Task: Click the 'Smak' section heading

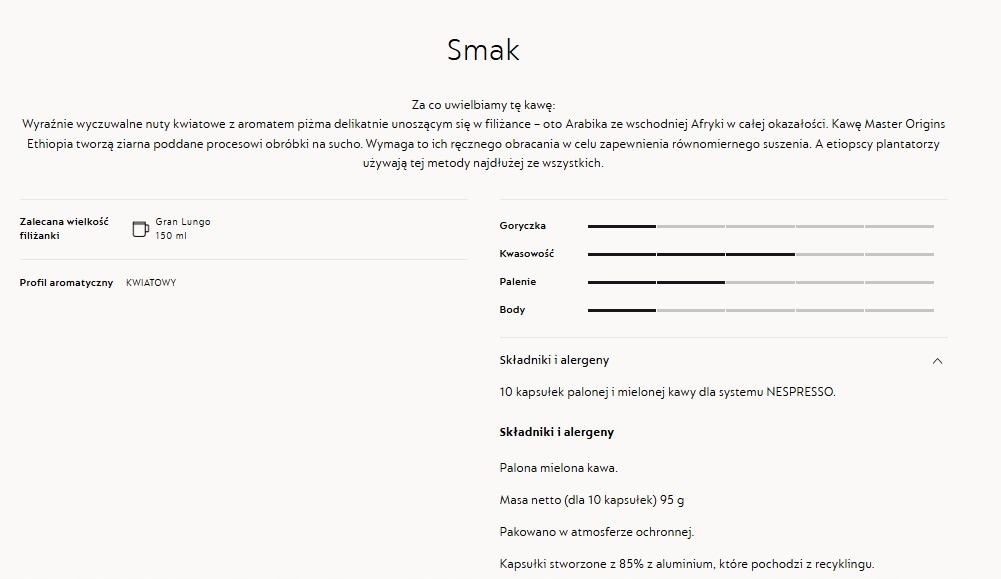Action: click(483, 50)
